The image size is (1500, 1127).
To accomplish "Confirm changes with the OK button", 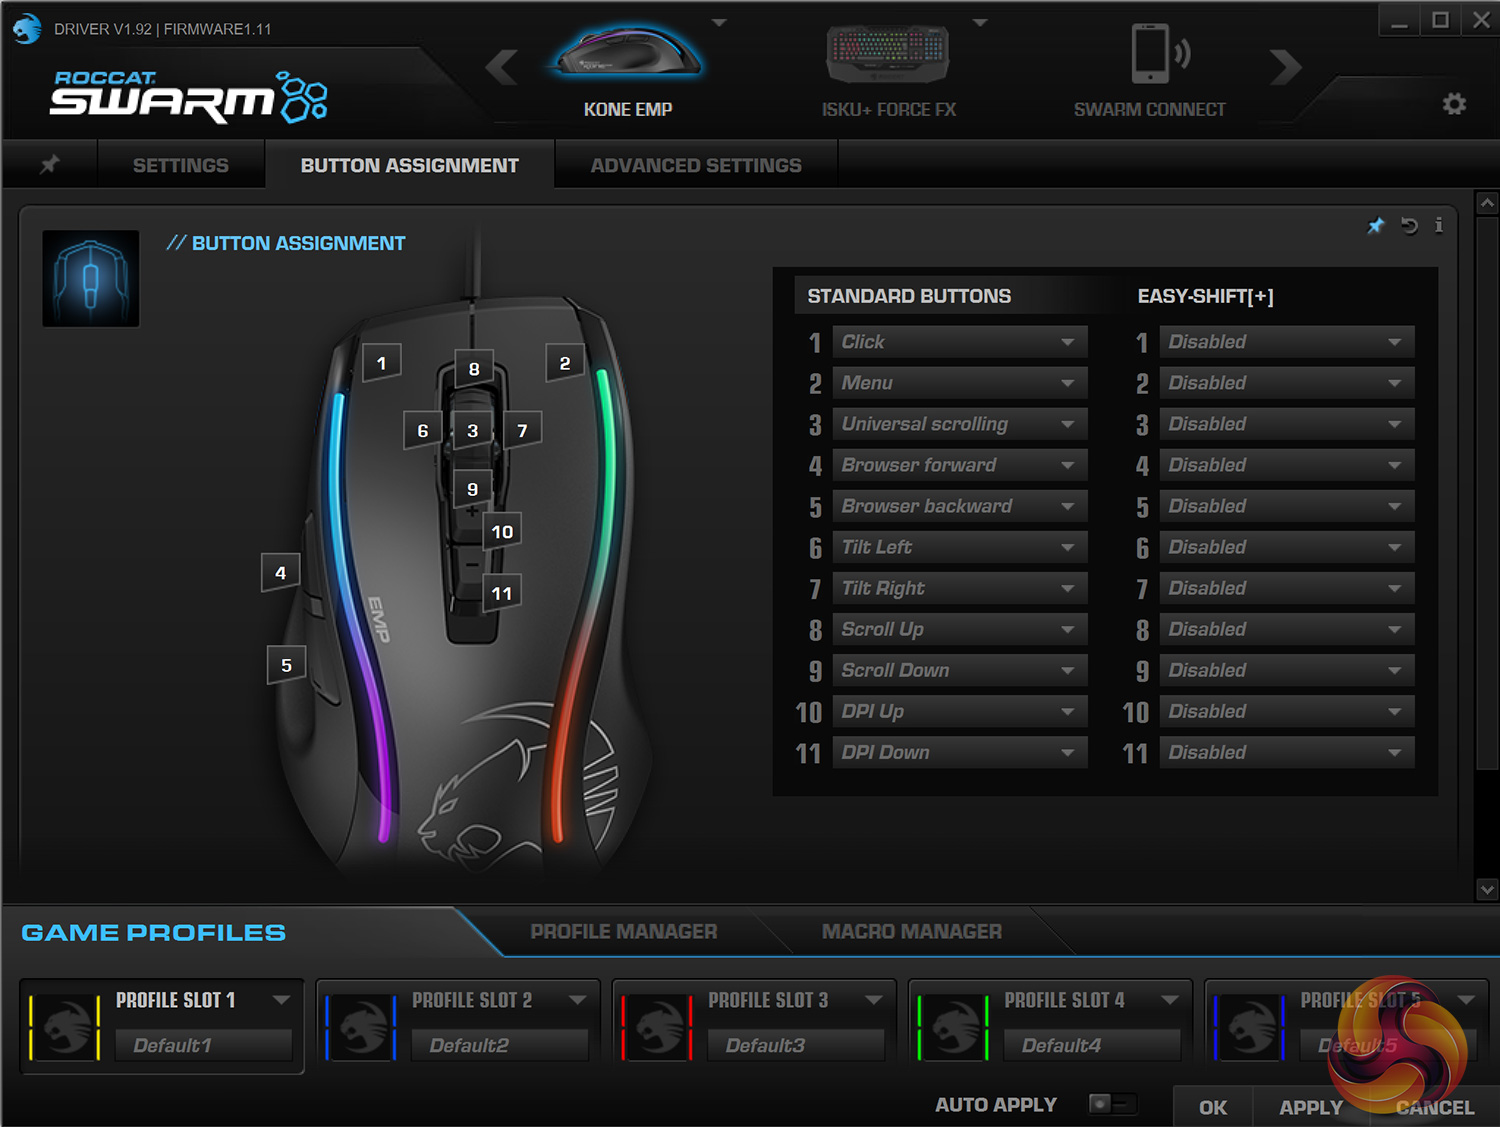I will point(1213,1107).
